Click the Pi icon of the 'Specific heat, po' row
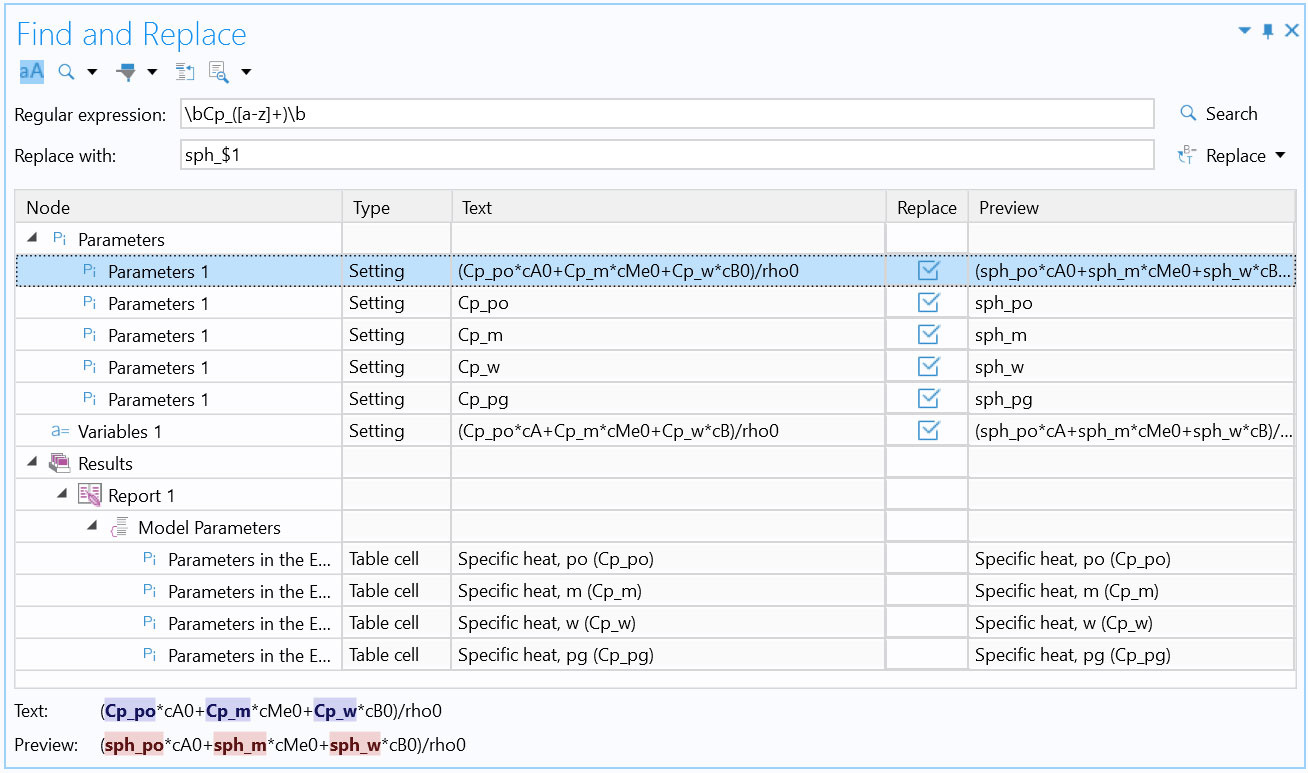The image size is (1308, 773). coord(150,559)
